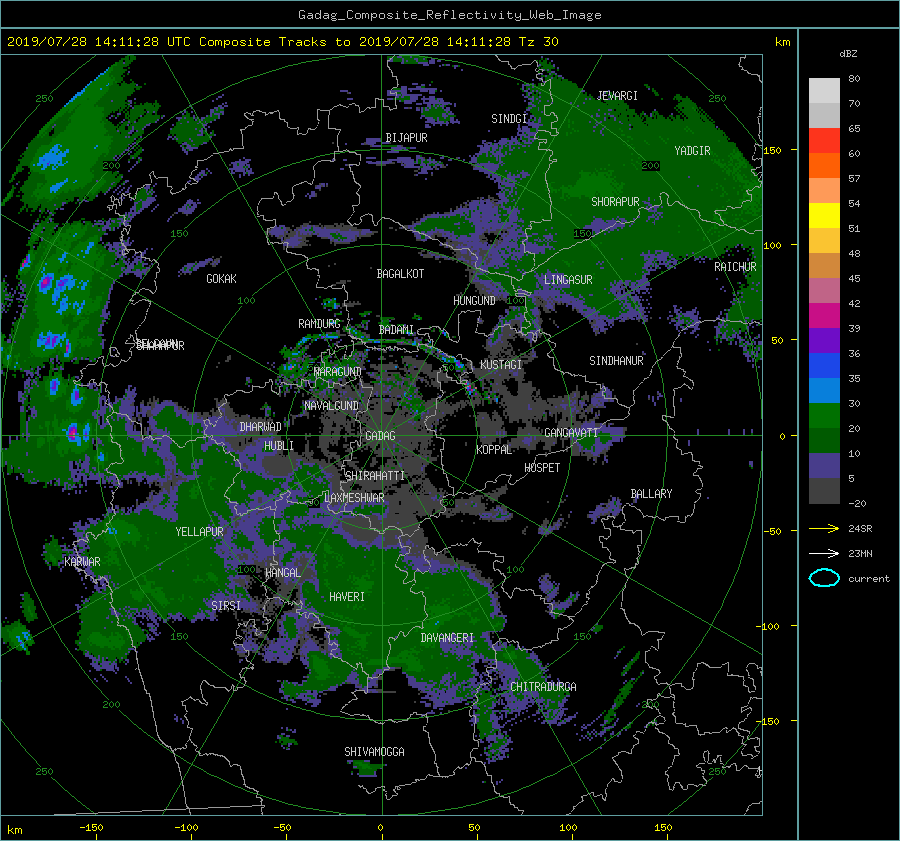Click the YELLAPUR label
900x841 pixels.
click(199, 532)
